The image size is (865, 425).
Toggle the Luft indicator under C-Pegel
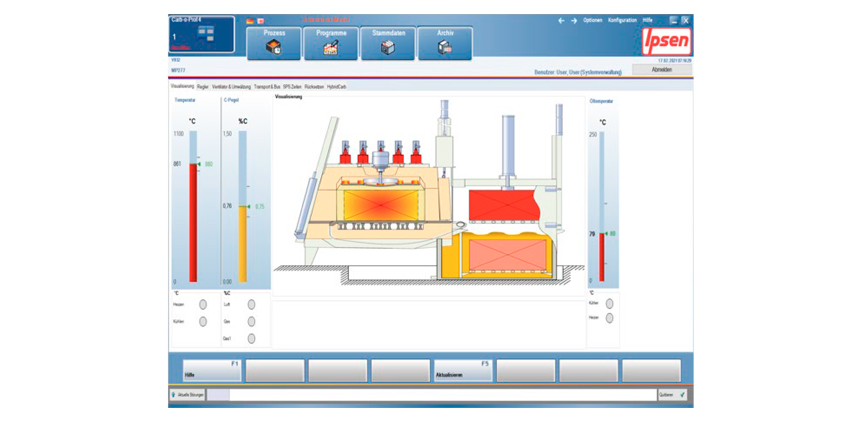(x=251, y=304)
